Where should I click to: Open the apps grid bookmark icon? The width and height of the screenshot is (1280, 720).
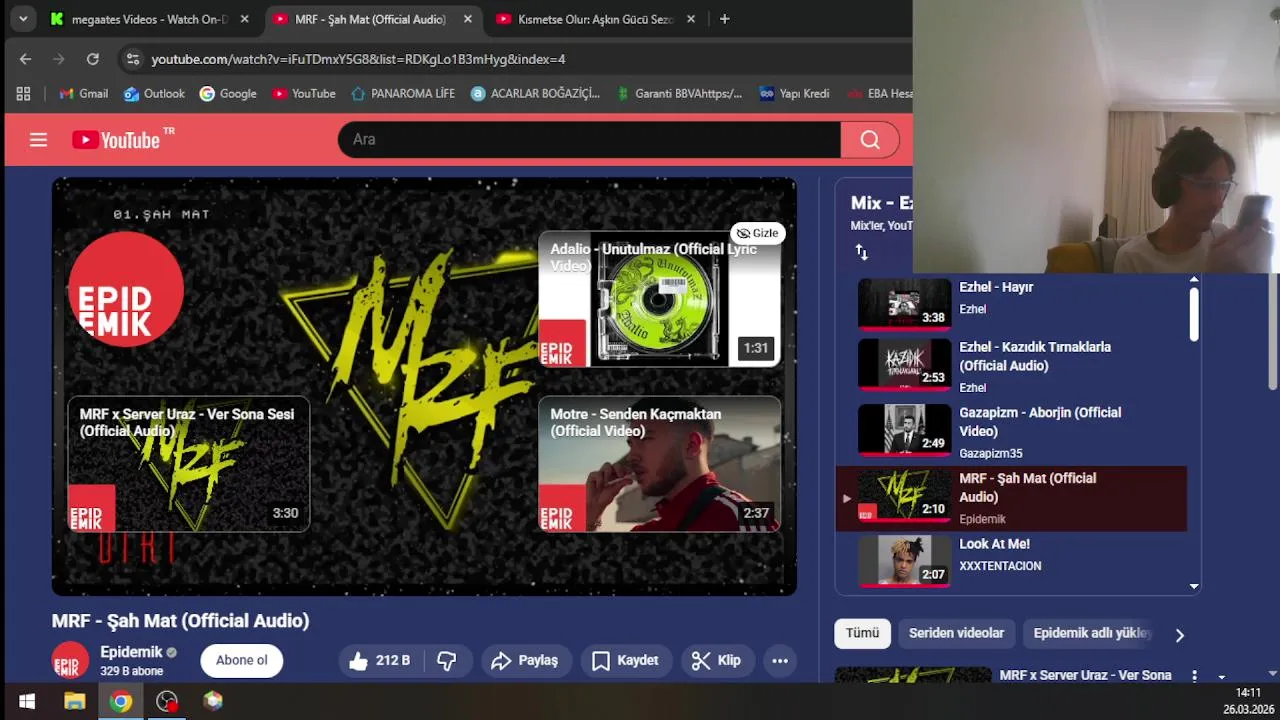point(23,94)
